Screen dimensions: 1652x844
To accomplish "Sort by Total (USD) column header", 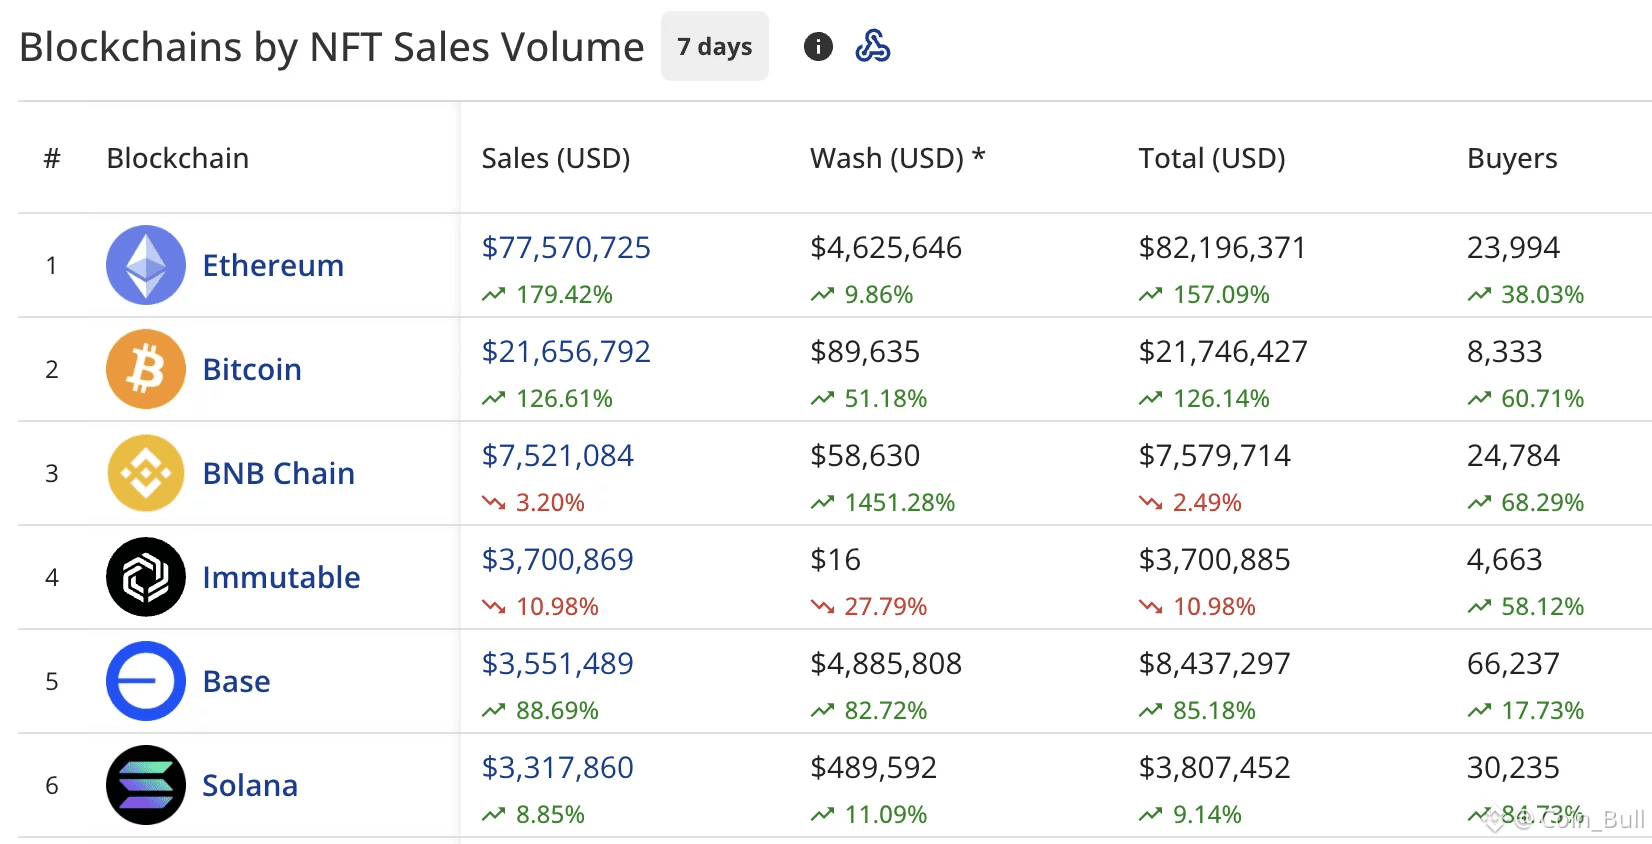I will click(1212, 158).
